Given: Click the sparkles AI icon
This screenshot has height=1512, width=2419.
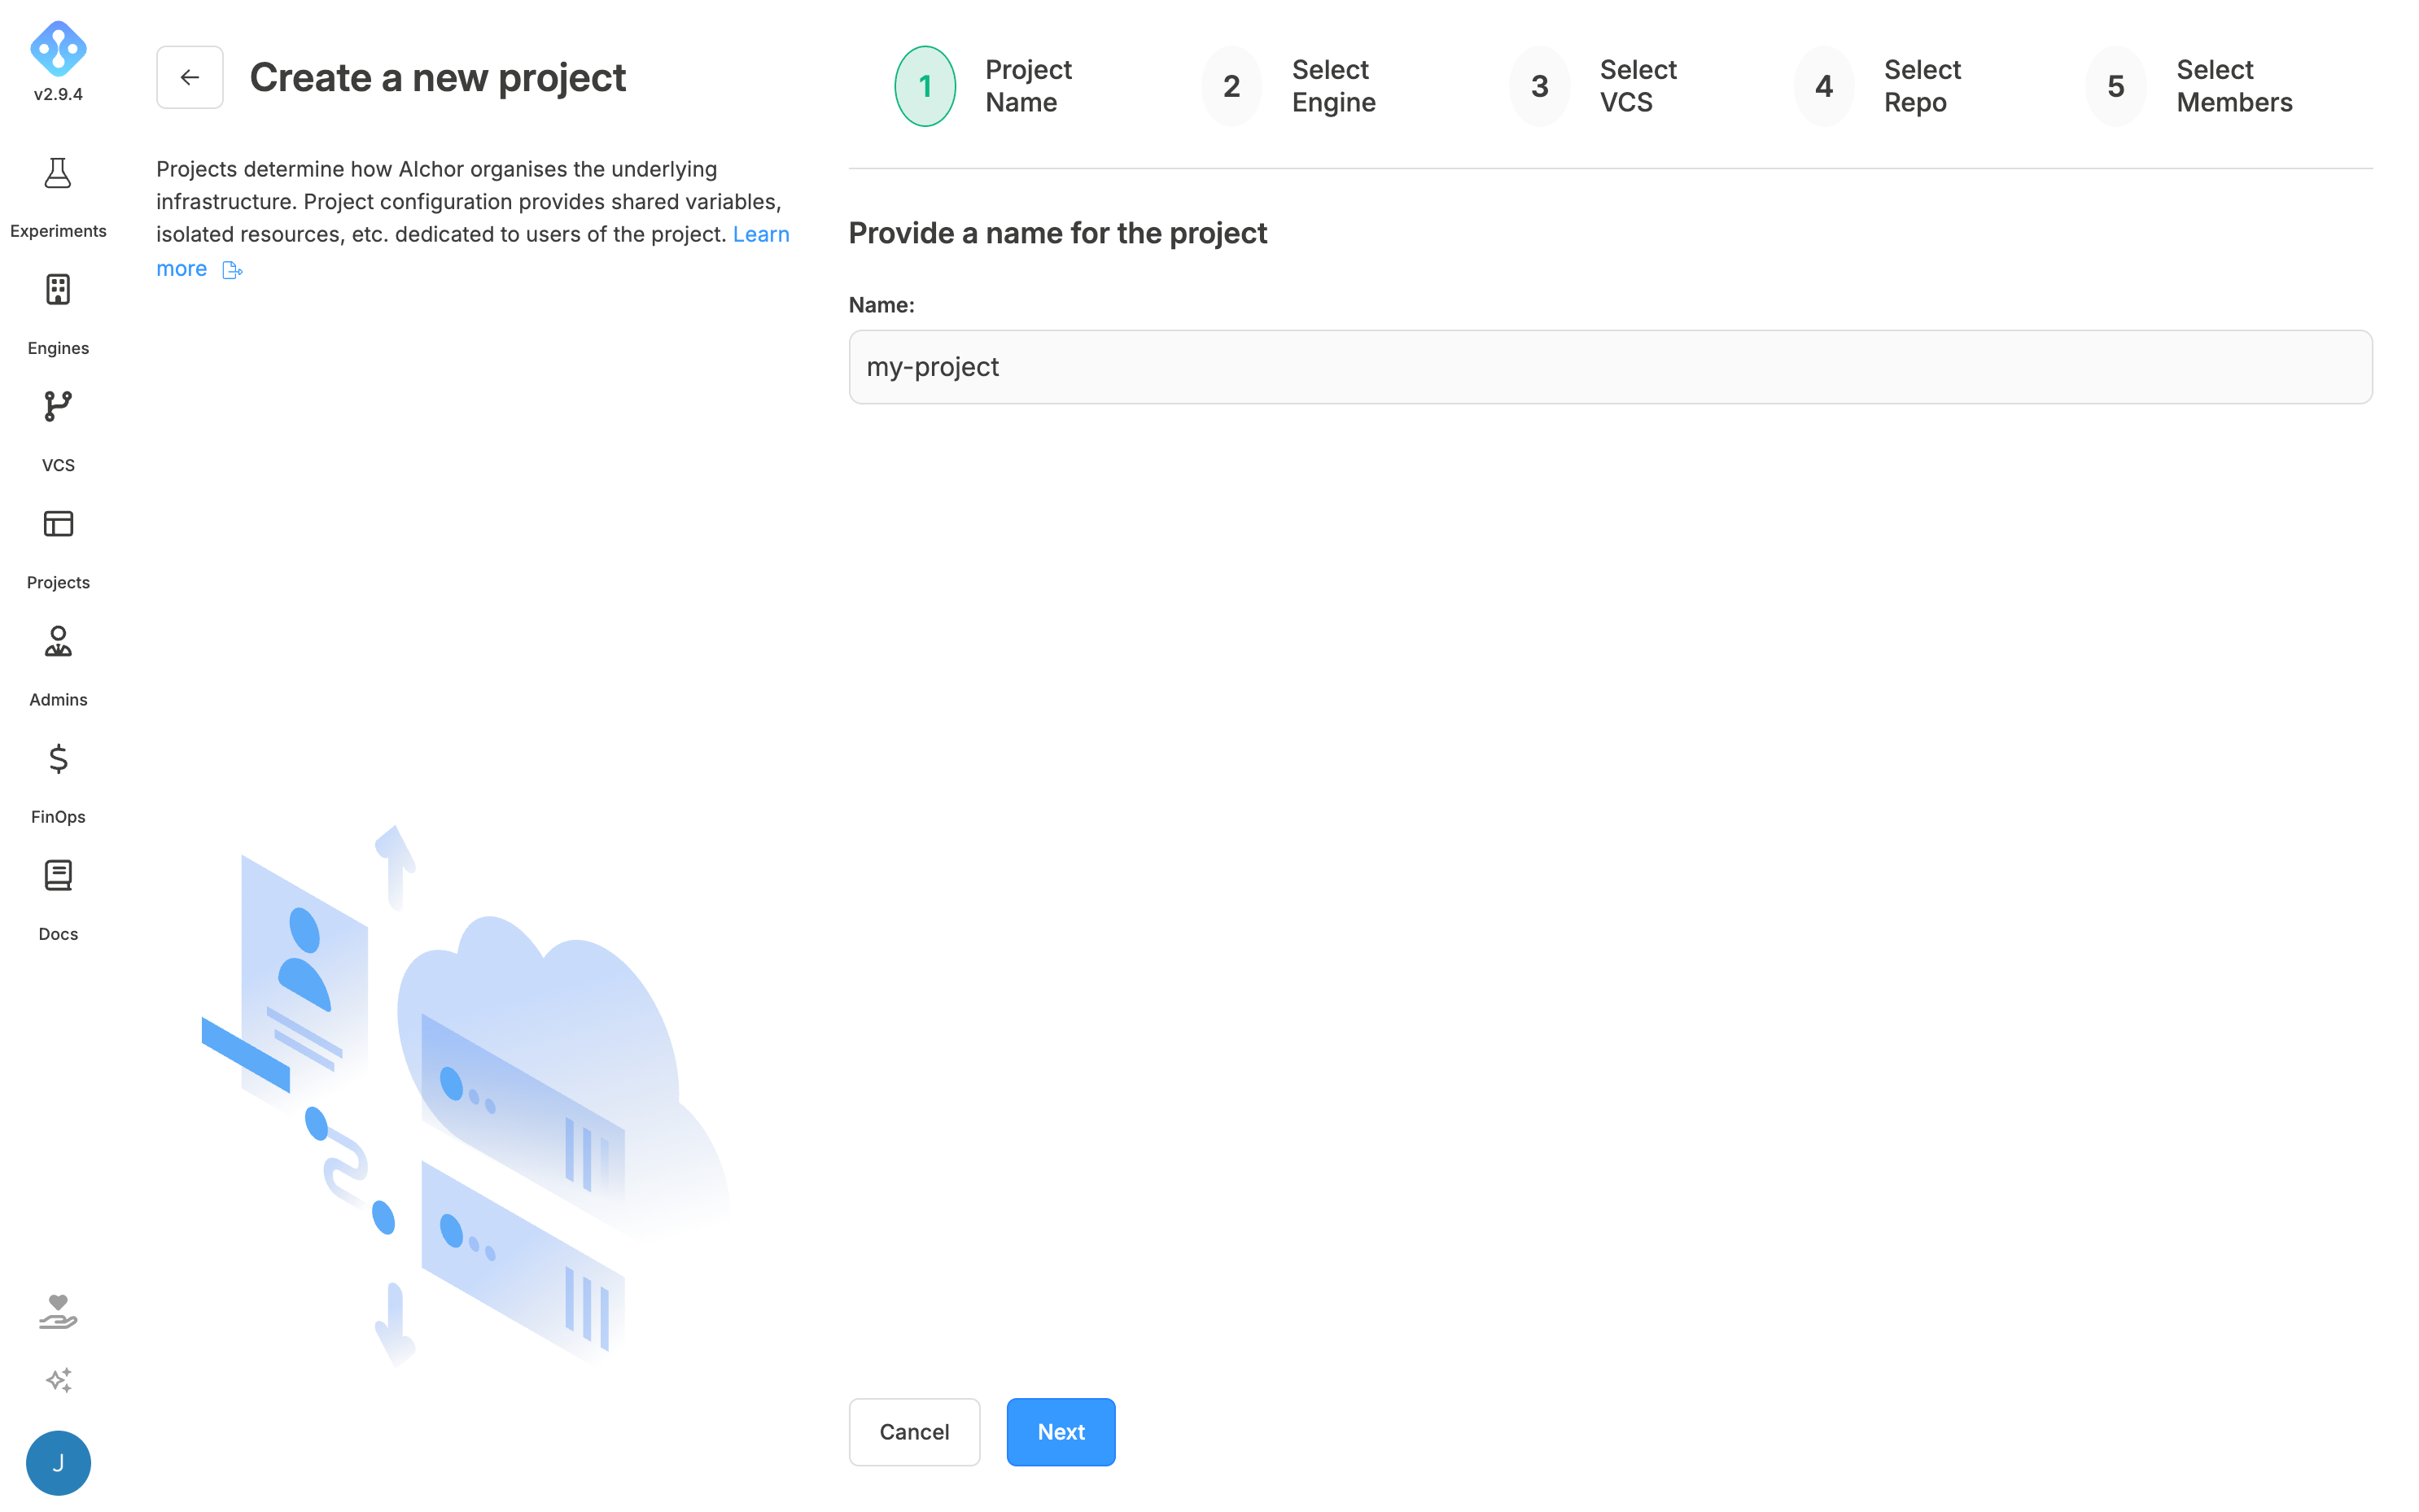Looking at the screenshot, I should [58, 1380].
